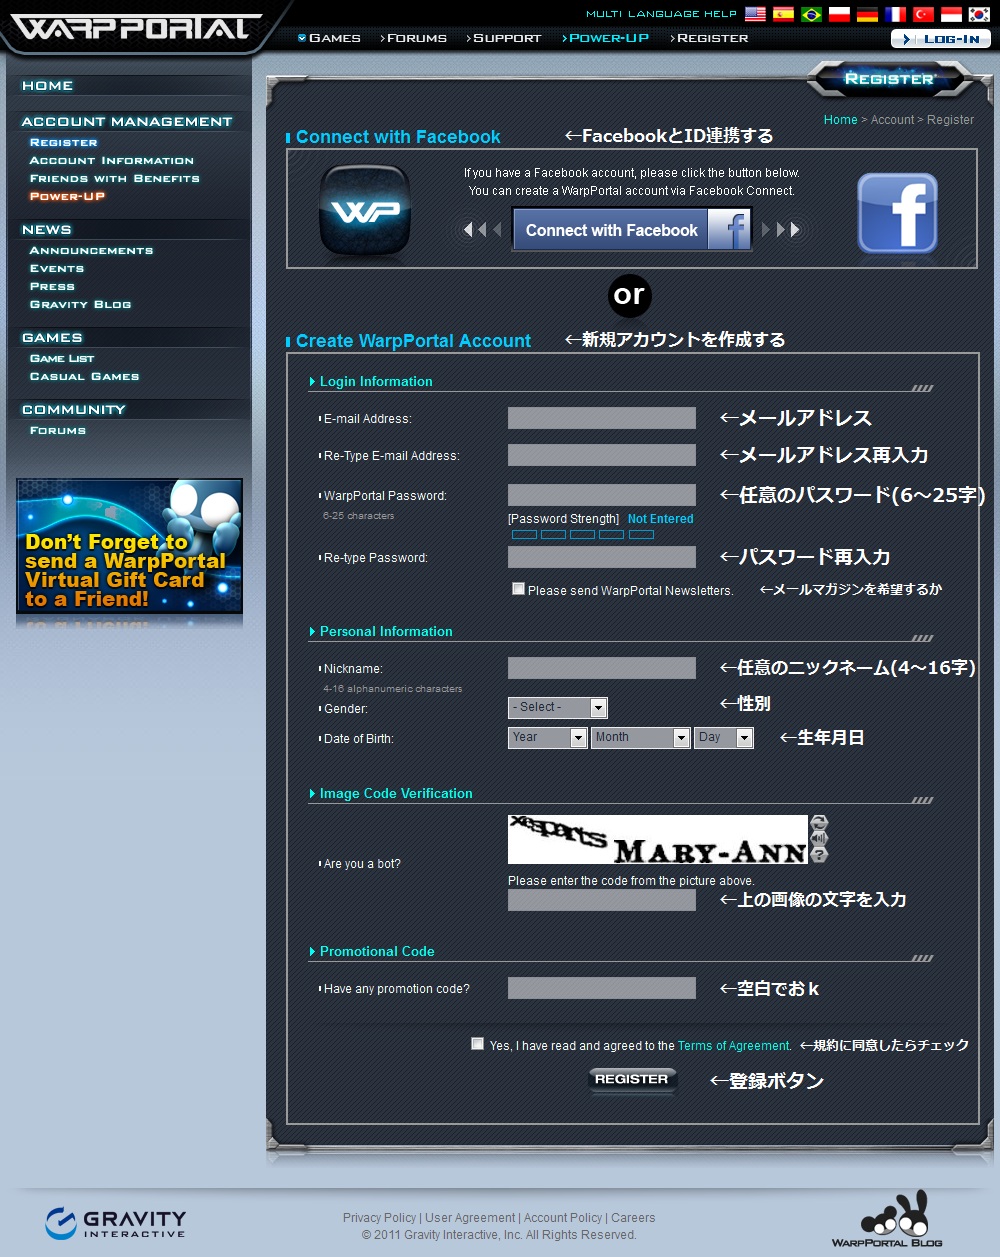Image resolution: width=1000 pixels, height=1257 pixels.
Task: Focus the Nickname input field
Action: tap(602, 668)
